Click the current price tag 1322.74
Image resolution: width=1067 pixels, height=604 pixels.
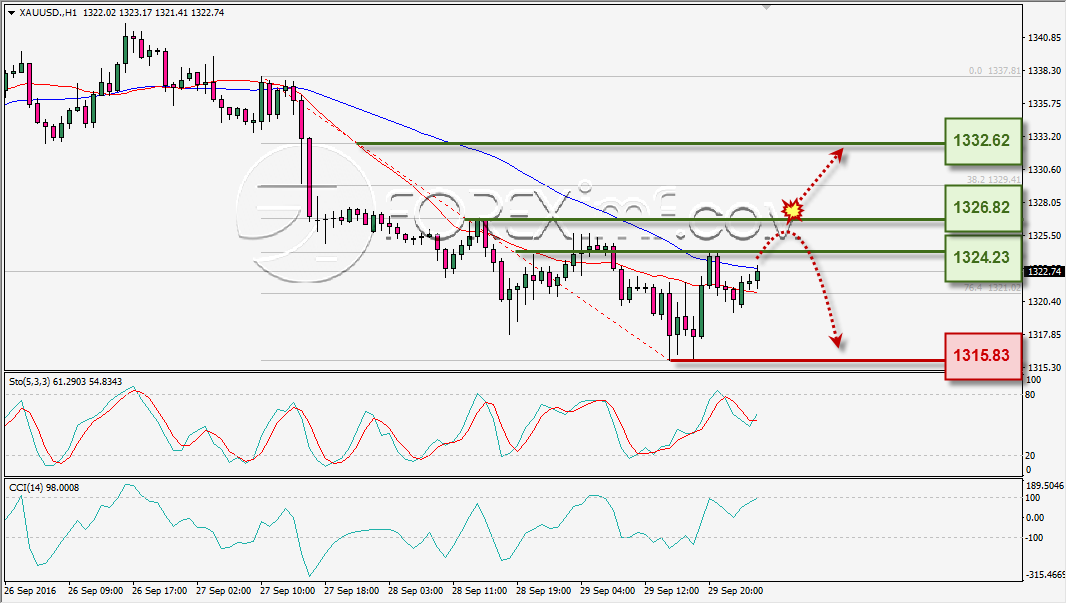[1044, 271]
